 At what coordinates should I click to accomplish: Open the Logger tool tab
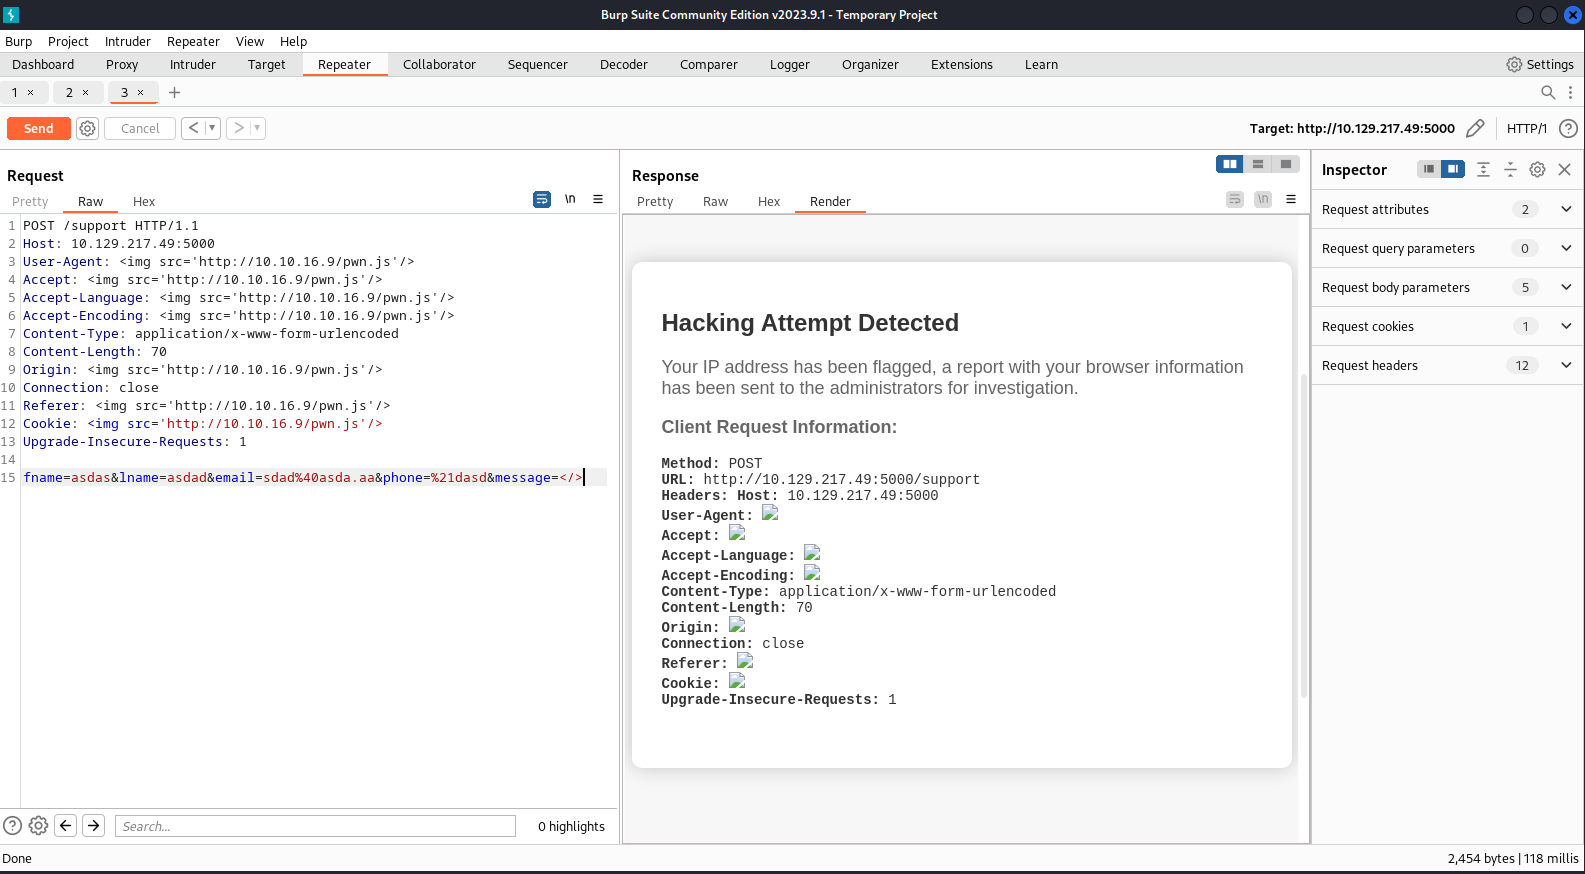790,64
